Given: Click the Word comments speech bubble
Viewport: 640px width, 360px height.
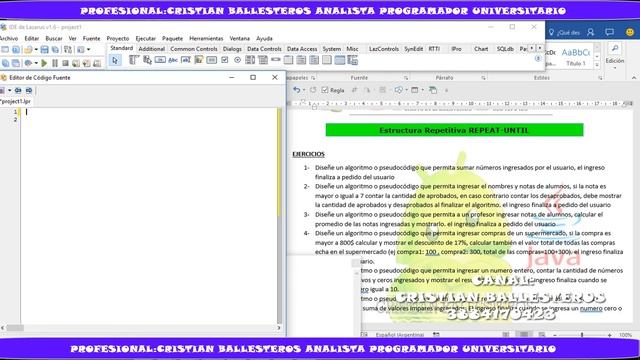Looking at the screenshot, I should (x=609, y=32).
